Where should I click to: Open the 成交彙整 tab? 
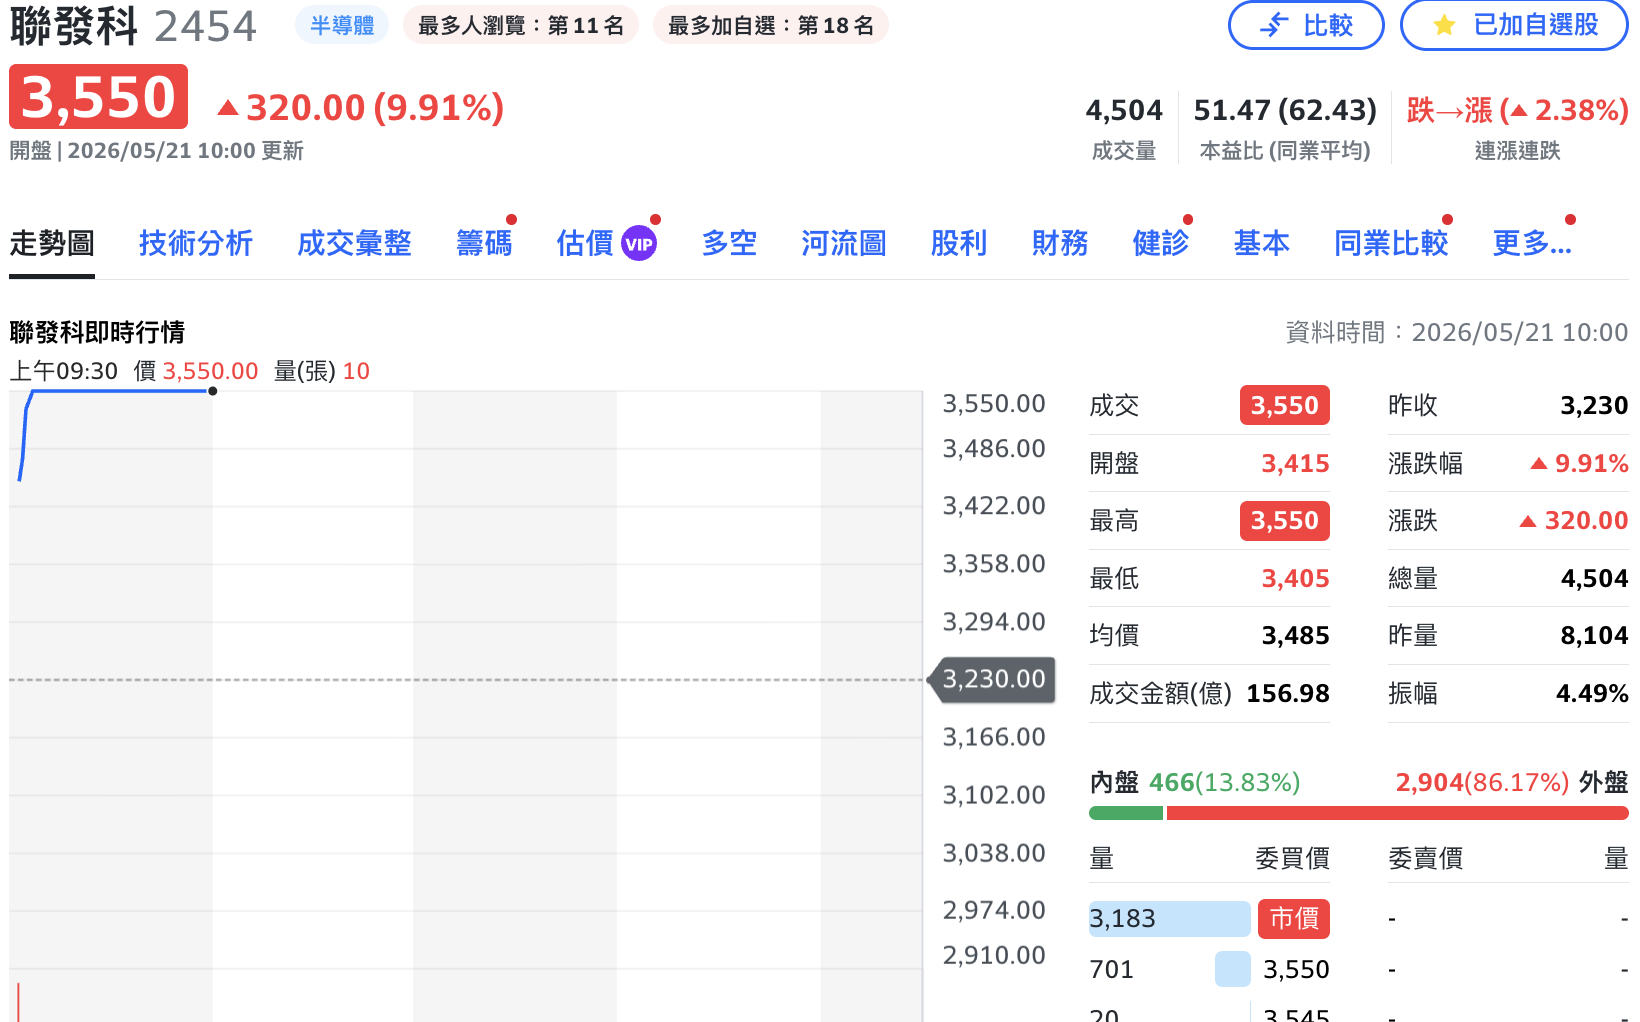pyautogui.click(x=354, y=243)
